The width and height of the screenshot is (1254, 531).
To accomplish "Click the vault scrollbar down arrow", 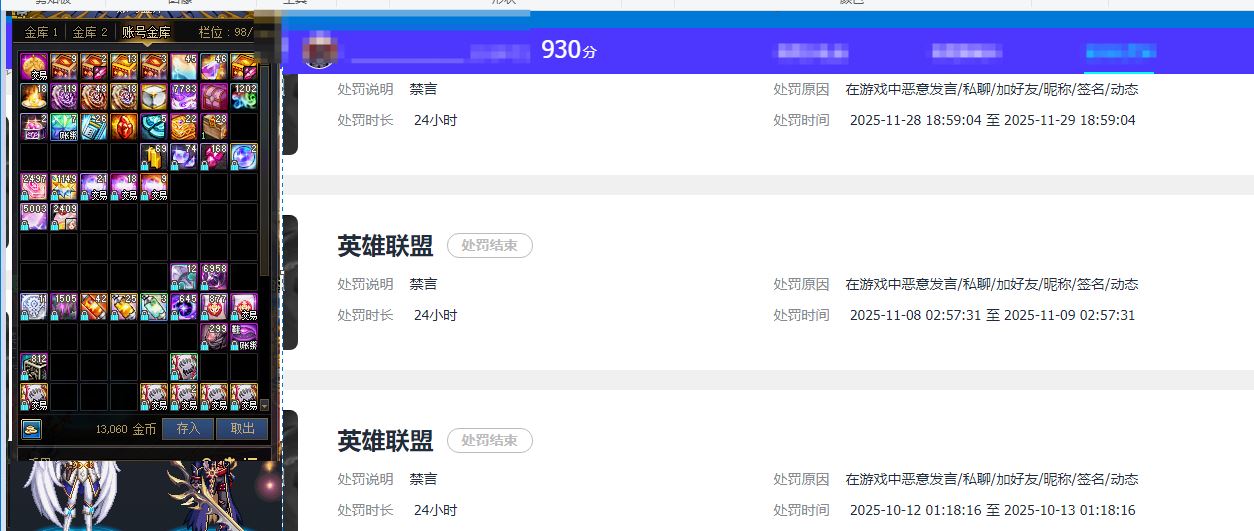I will 264,405.
